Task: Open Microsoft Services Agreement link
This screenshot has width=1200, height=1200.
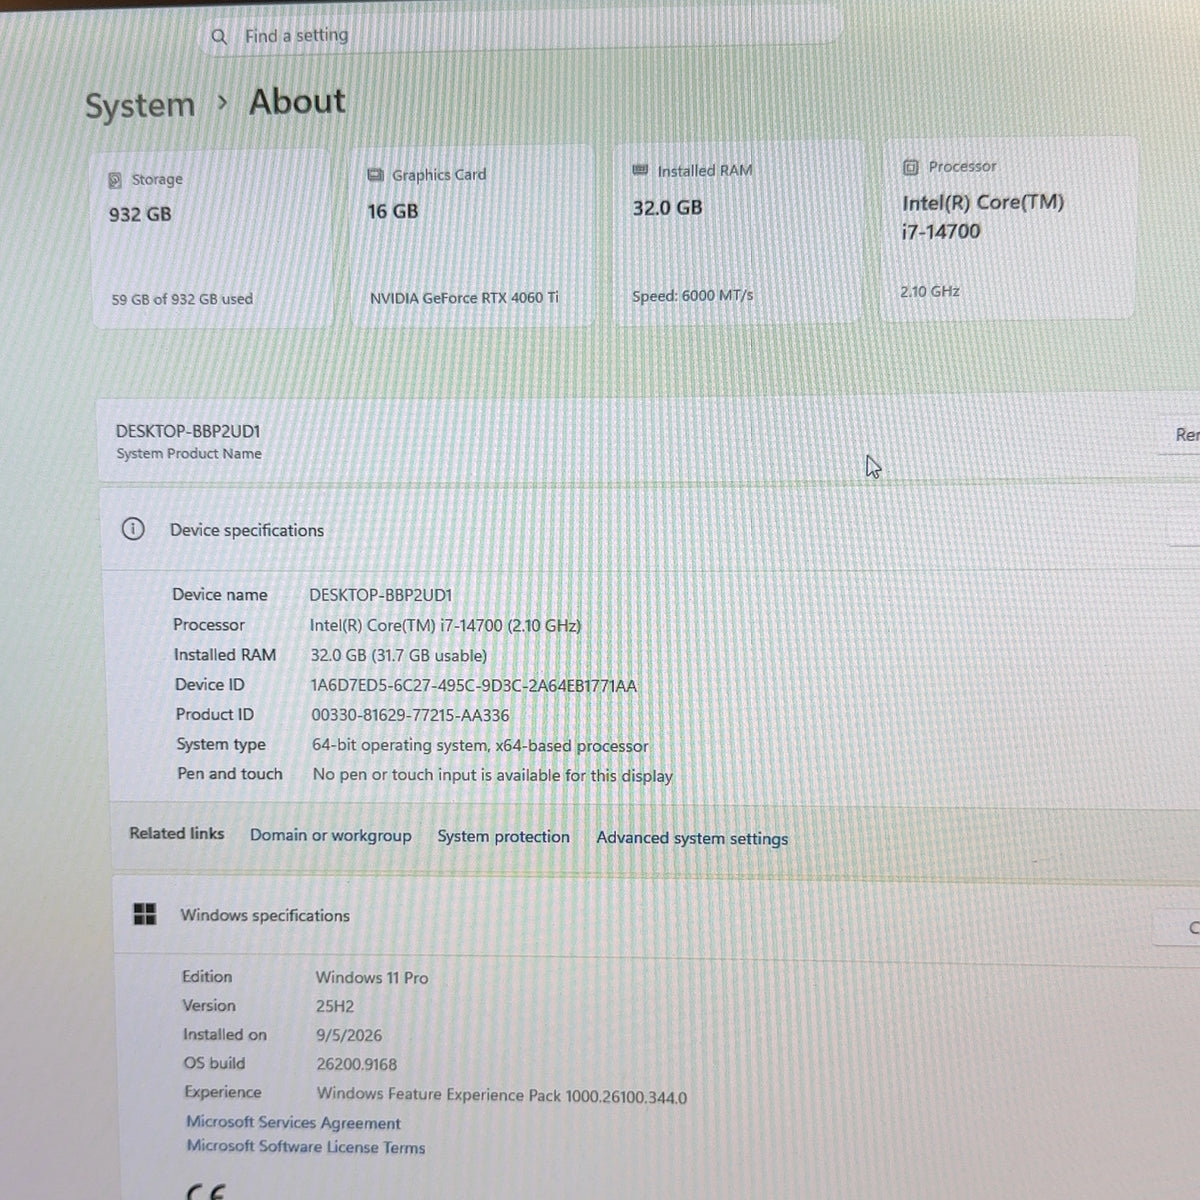Action: 293,1123
